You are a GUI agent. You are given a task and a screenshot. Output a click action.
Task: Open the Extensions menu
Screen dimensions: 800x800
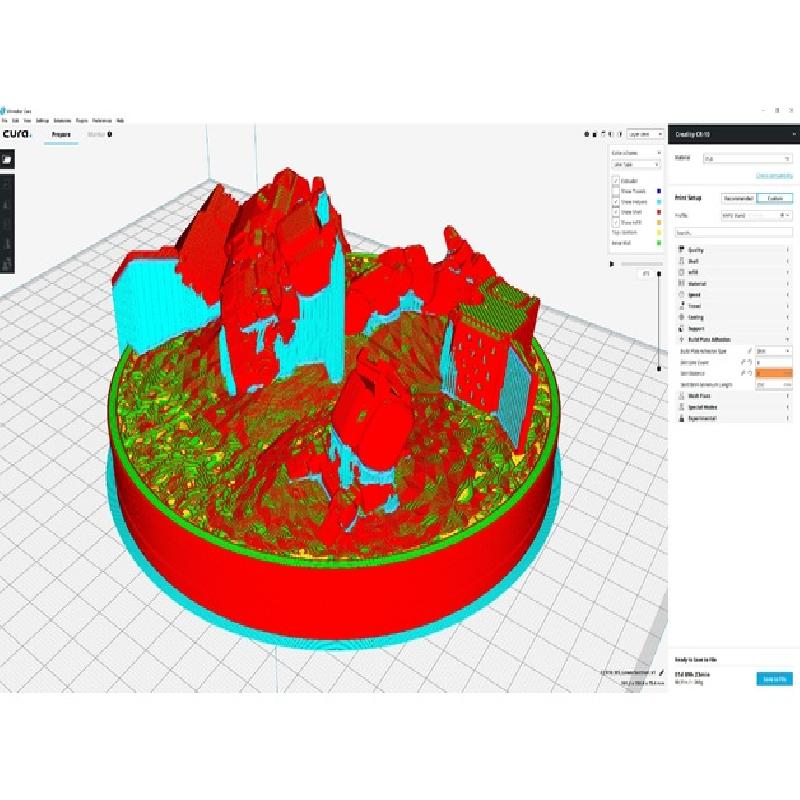coord(62,120)
